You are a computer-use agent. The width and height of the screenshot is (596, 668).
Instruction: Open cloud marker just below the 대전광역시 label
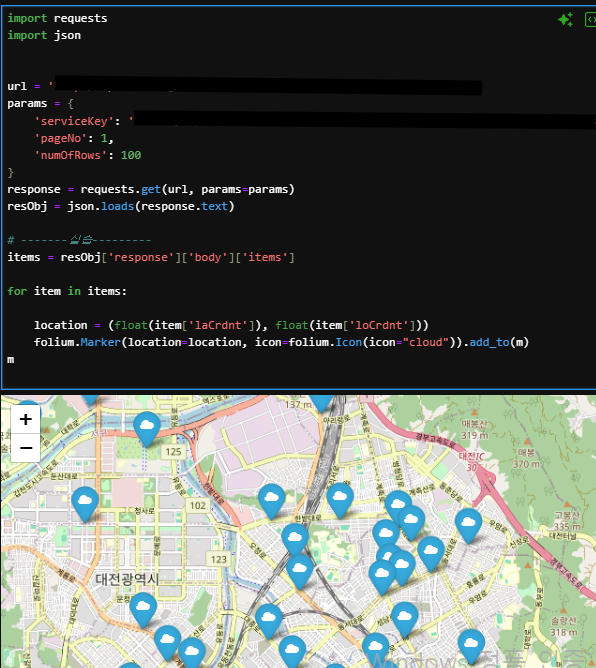click(143, 610)
